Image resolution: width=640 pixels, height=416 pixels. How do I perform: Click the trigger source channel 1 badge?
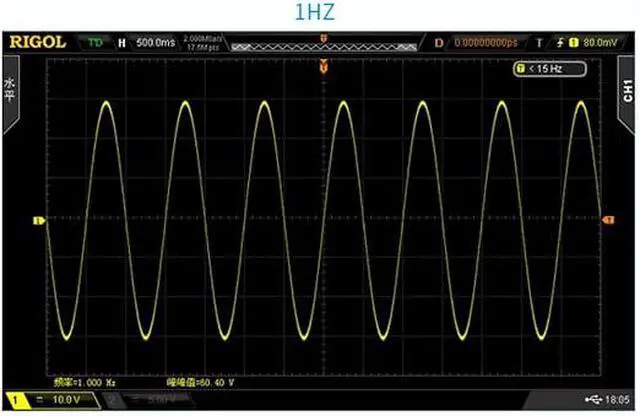click(574, 43)
